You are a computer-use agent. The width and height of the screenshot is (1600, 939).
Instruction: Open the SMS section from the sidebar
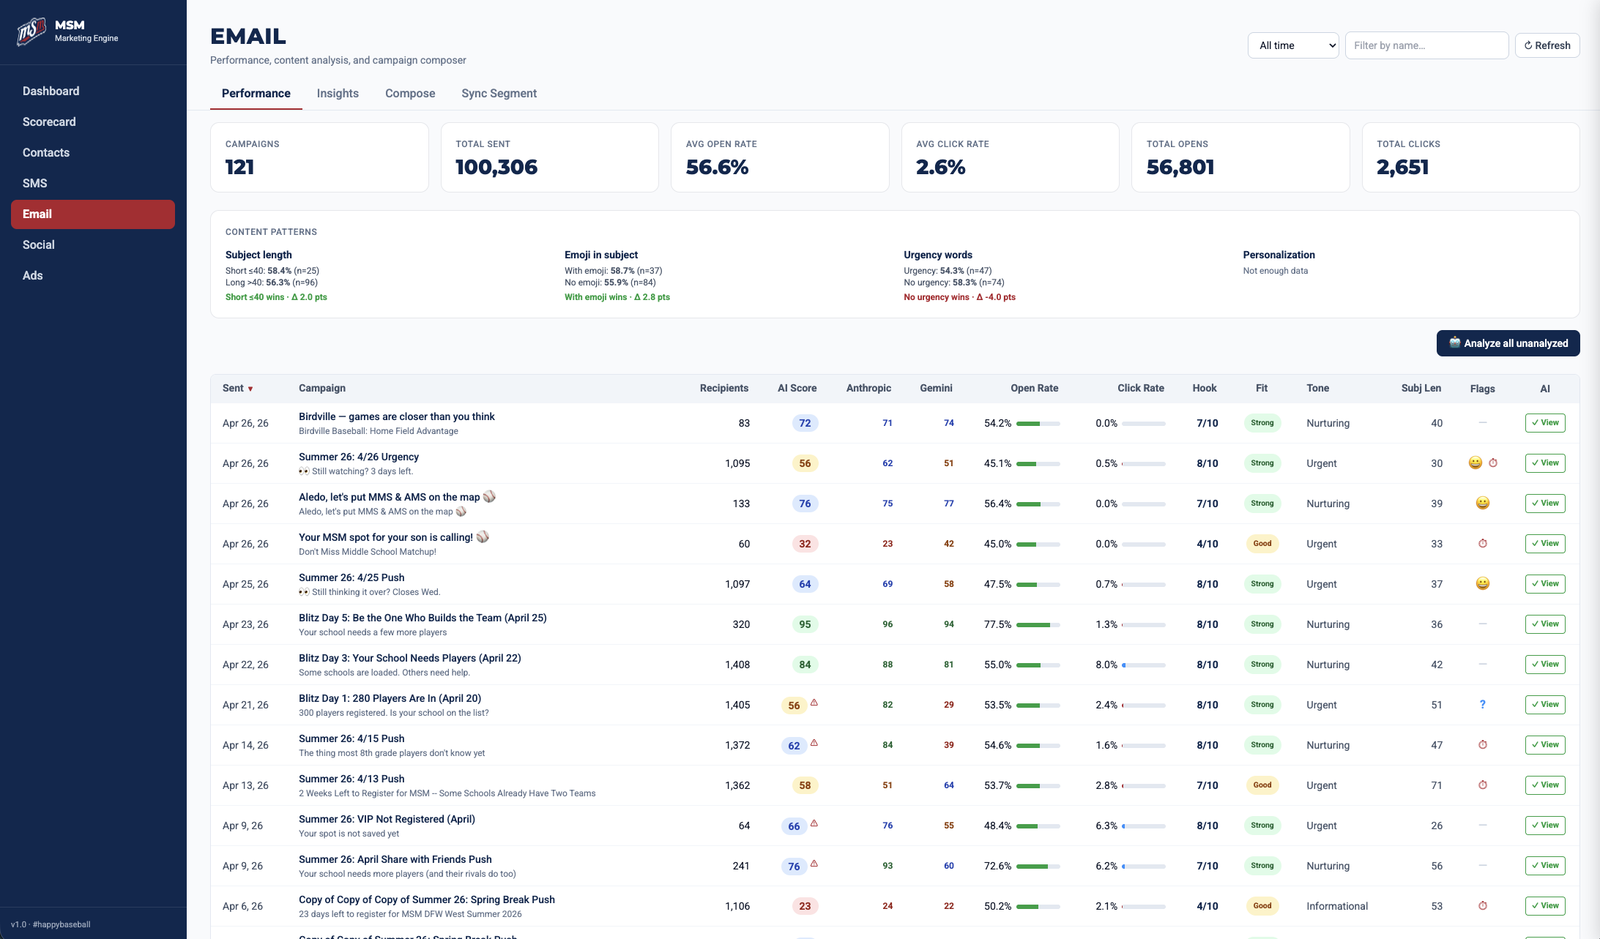coord(35,183)
